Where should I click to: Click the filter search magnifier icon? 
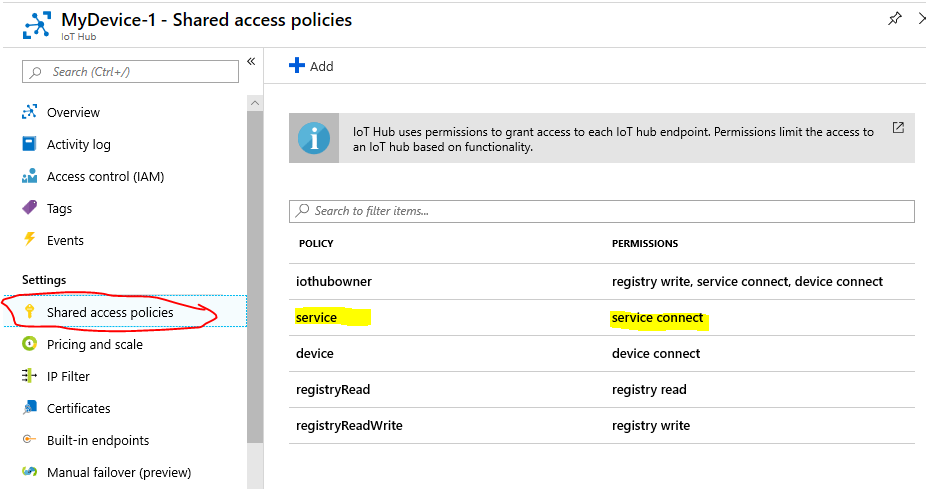click(302, 210)
